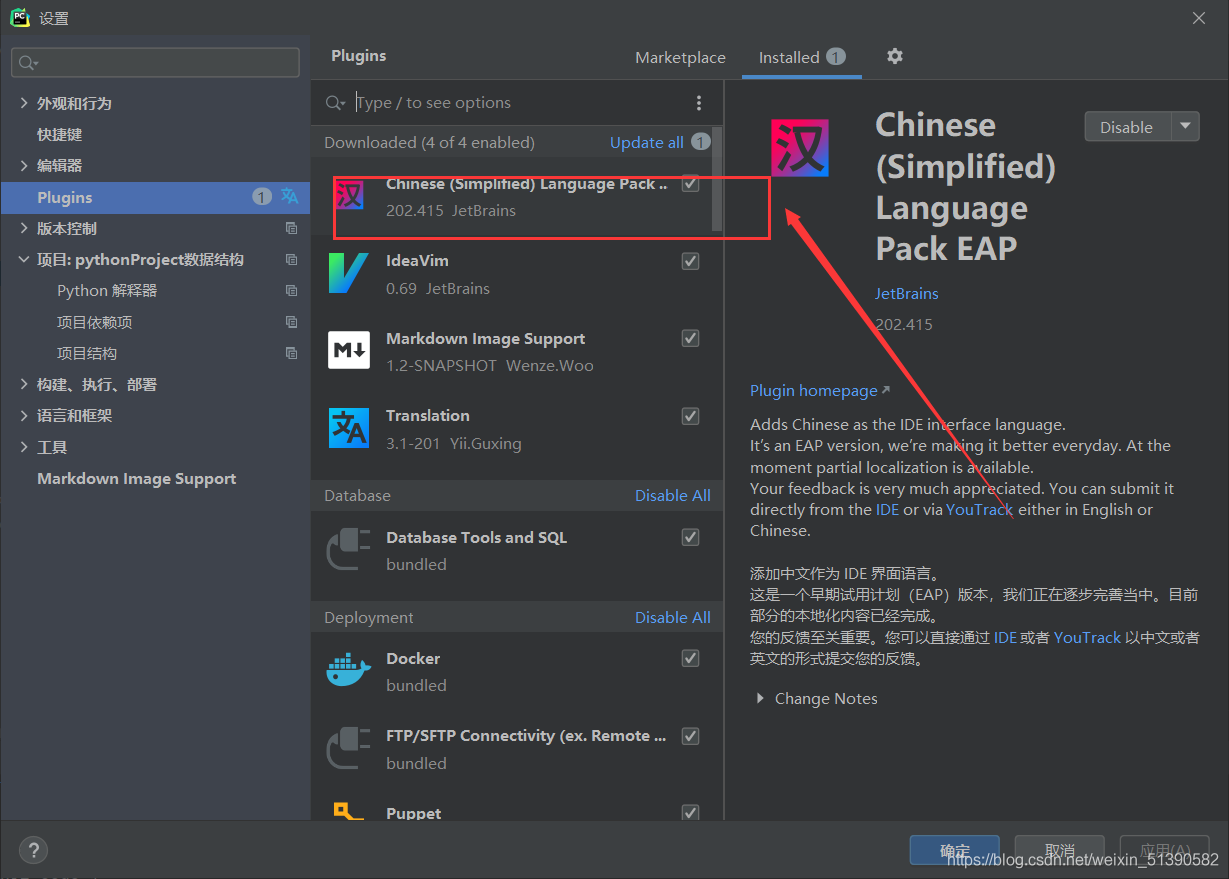Click the Disable button for Chinese pack
This screenshot has width=1229, height=879.
coord(1127,126)
